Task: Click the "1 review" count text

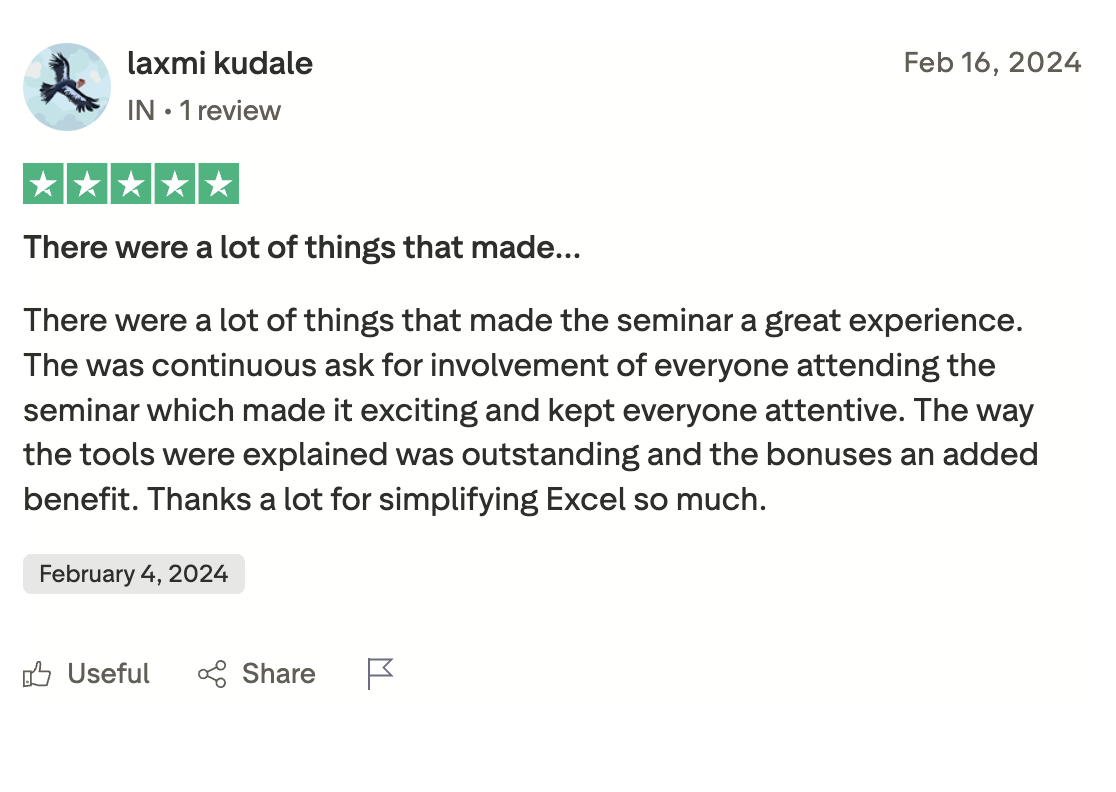Action: 230,110
